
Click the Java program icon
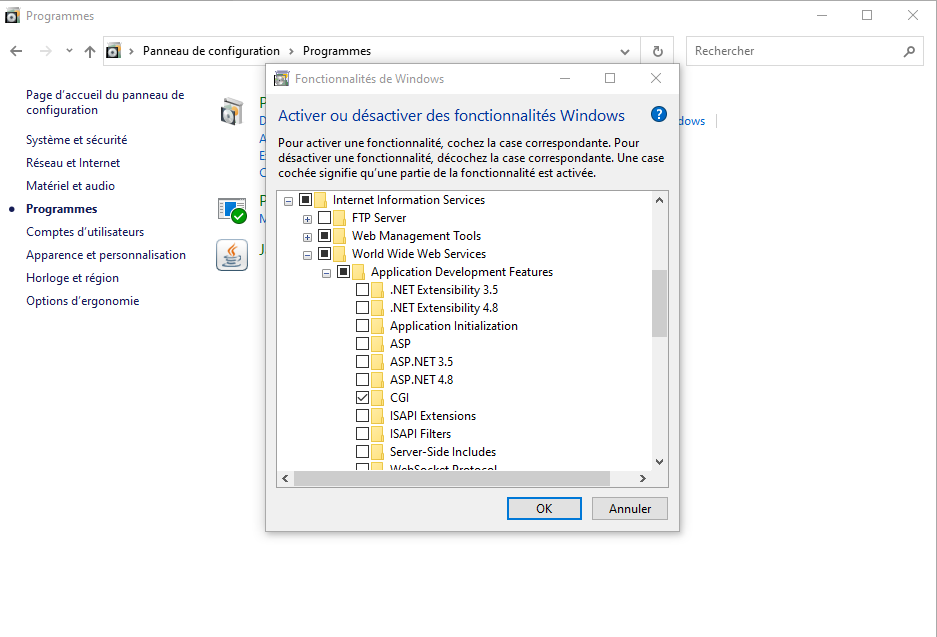pyautogui.click(x=232, y=256)
